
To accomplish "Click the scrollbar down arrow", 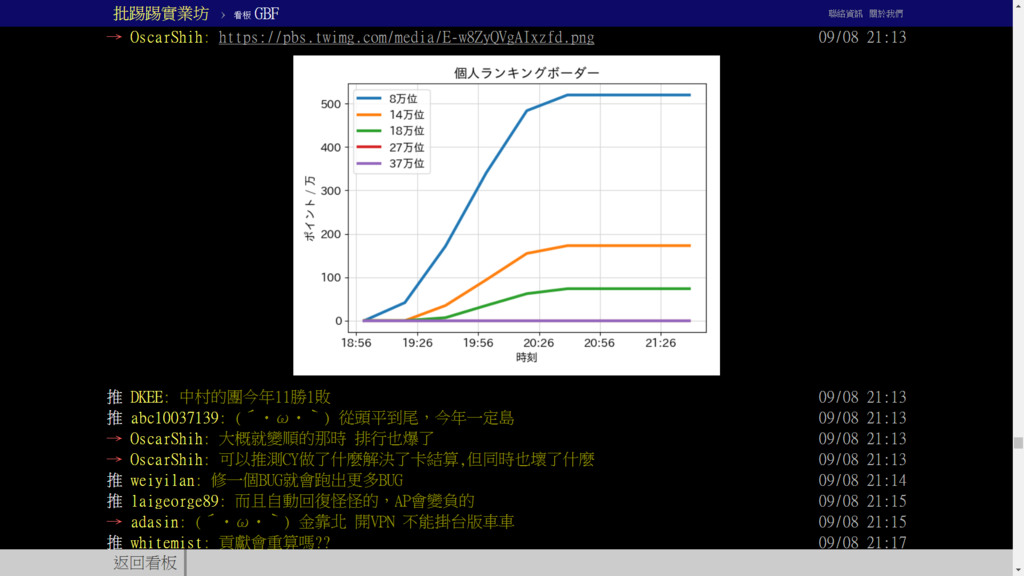I will (x=1018, y=570).
